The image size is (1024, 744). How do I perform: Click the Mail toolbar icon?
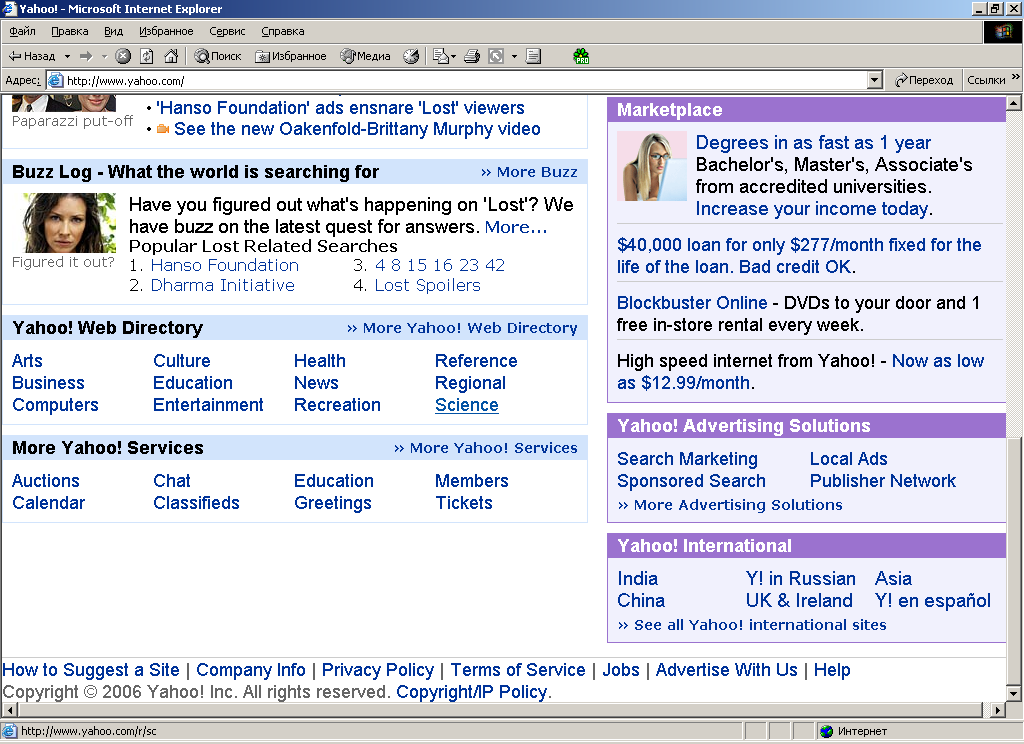(441, 56)
